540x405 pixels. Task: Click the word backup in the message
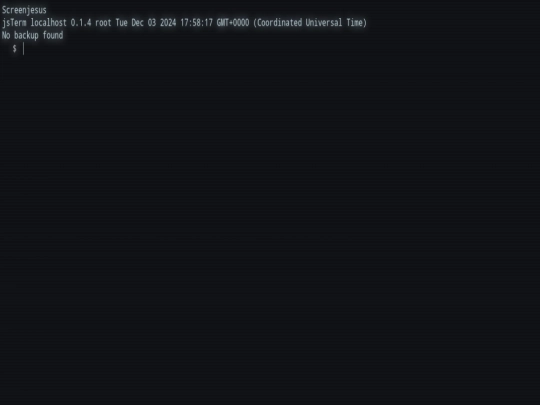tap(26, 35)
